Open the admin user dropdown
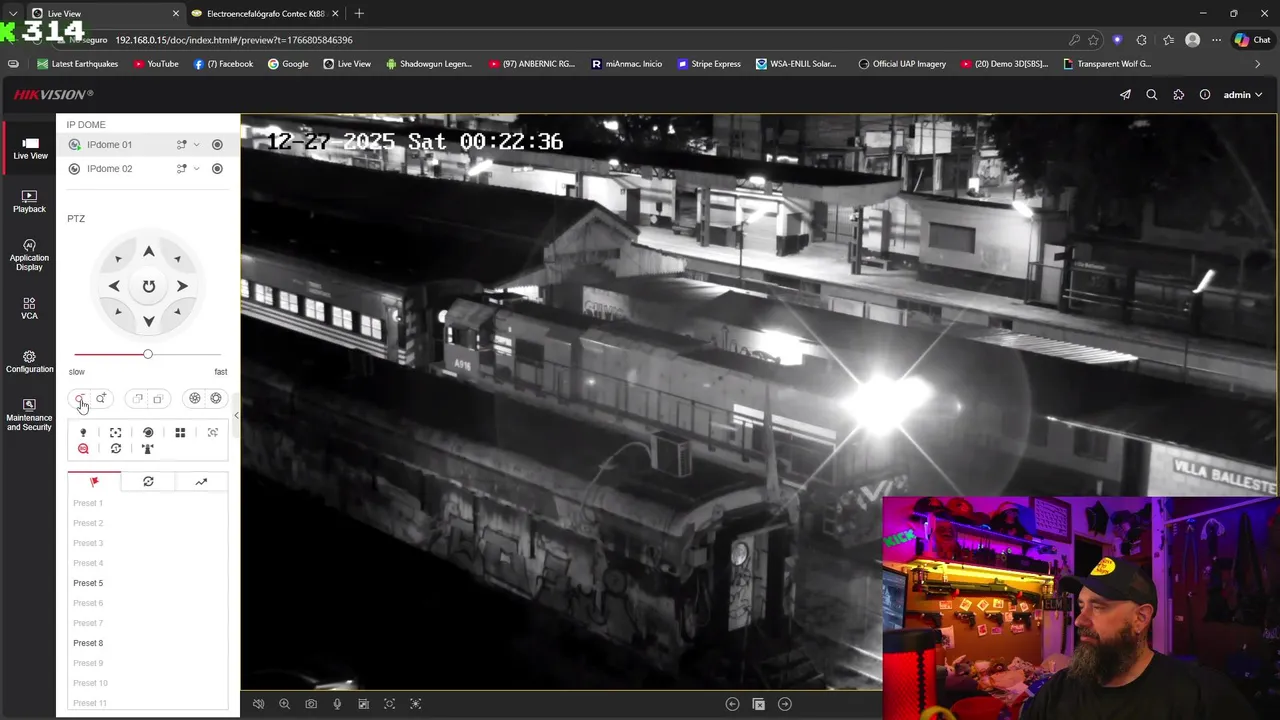This screenshot has height=720, width=1280. pyautogui.click(x=1243, y=95)
